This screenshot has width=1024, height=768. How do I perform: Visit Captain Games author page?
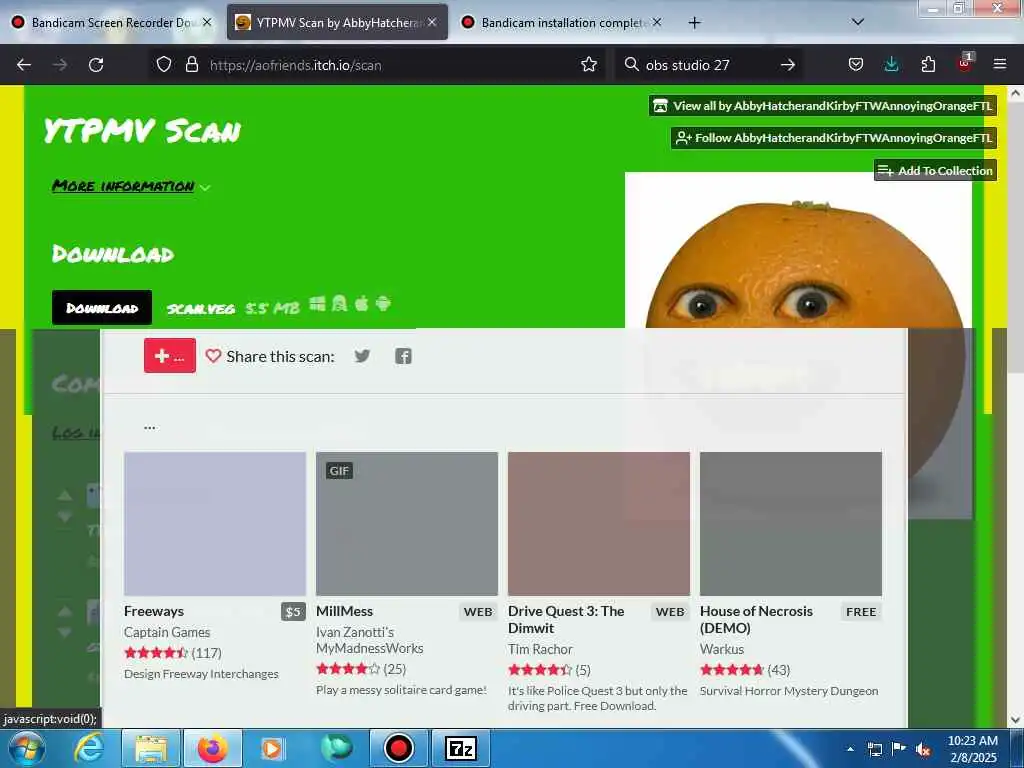point(167,632)
